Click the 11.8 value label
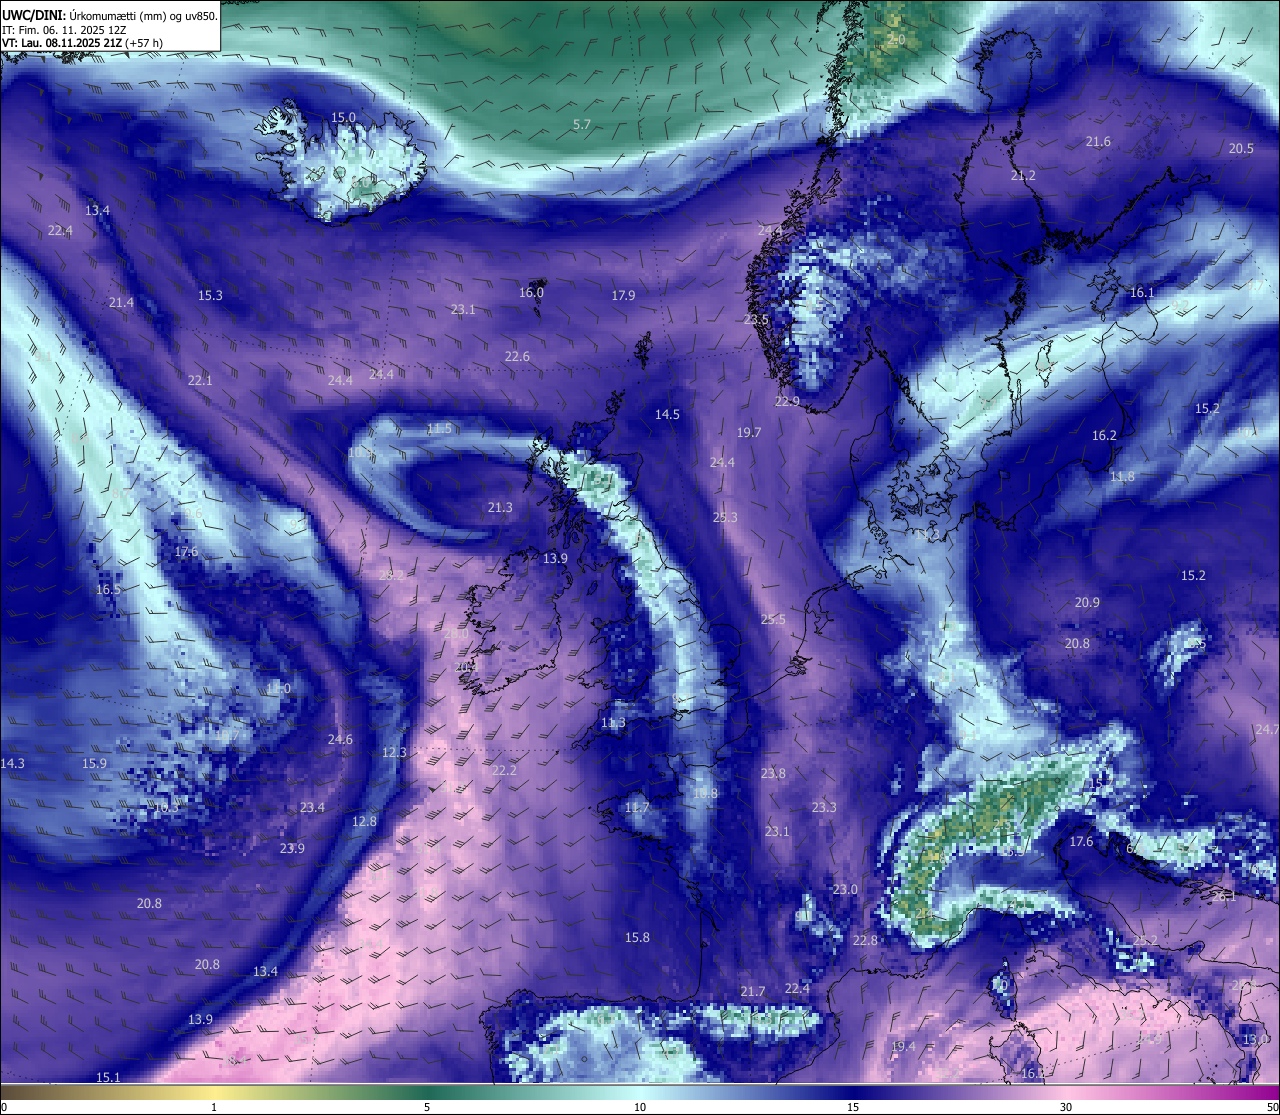The image size is (1280, 1115). (1122, 476)
